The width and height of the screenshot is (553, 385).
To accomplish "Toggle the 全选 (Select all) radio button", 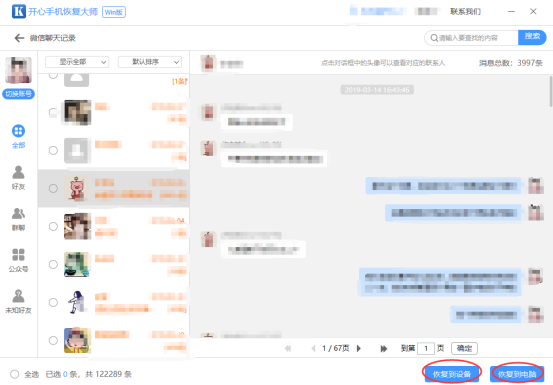I will coord(14,374).
